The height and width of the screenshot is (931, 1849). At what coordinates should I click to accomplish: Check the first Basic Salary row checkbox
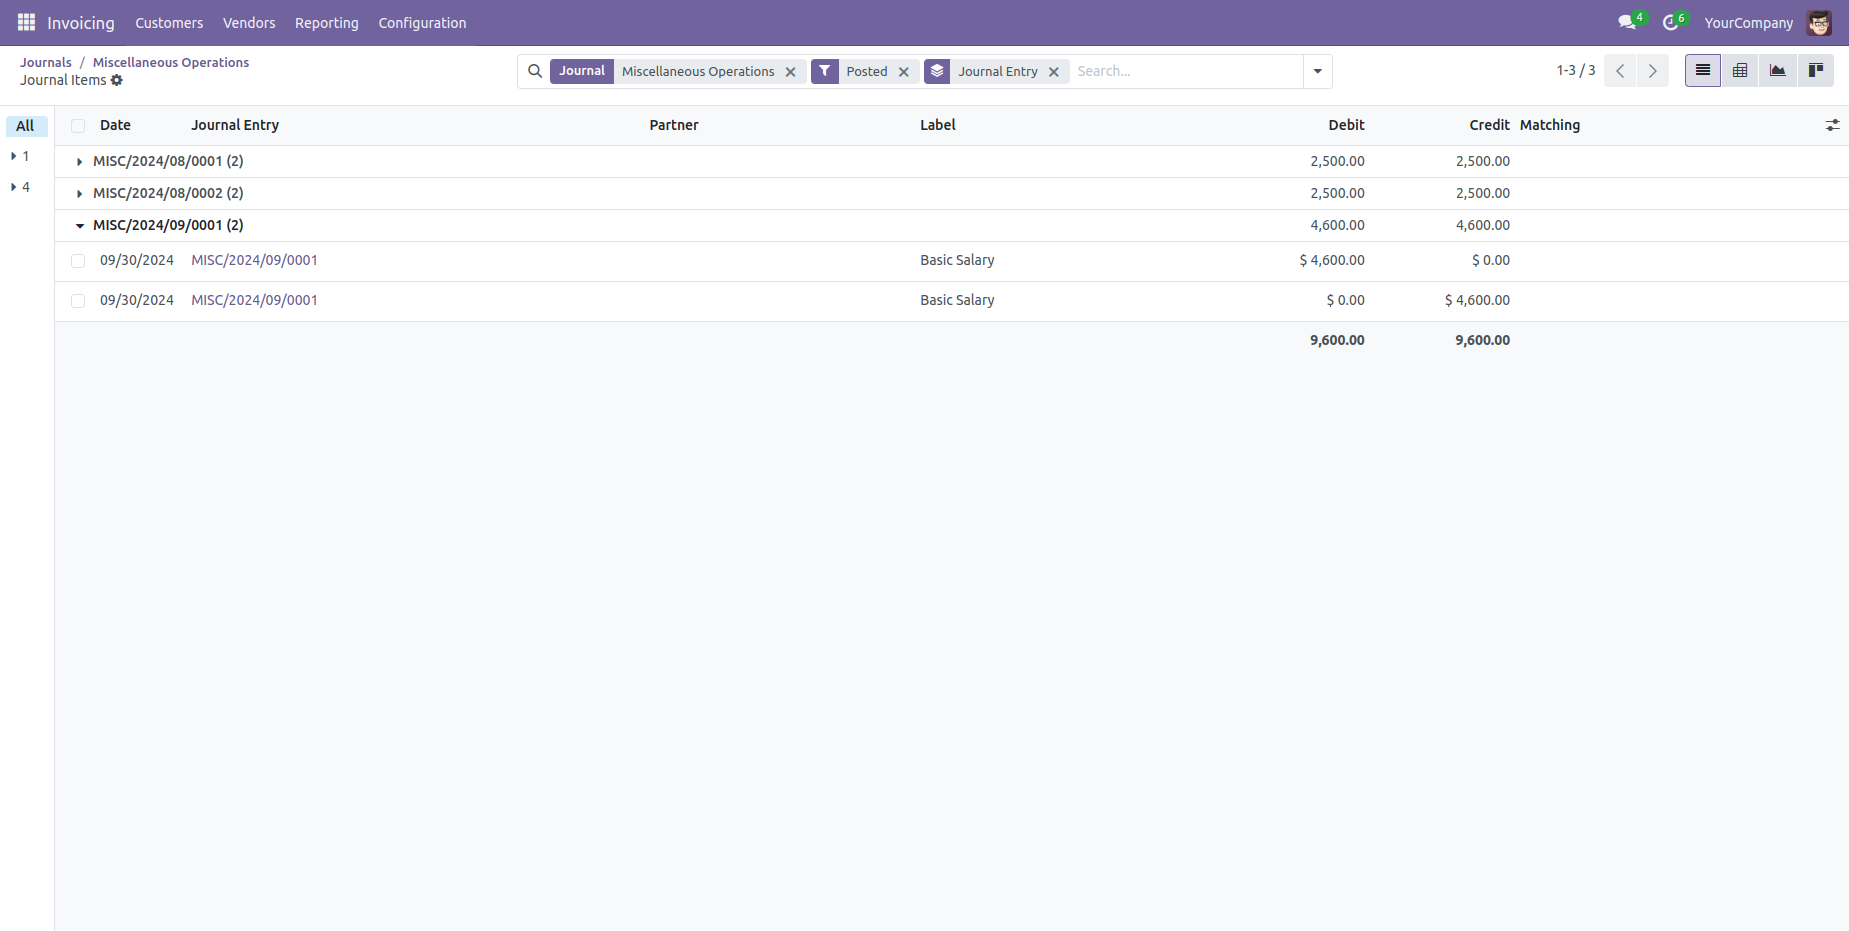click(78, 261)
